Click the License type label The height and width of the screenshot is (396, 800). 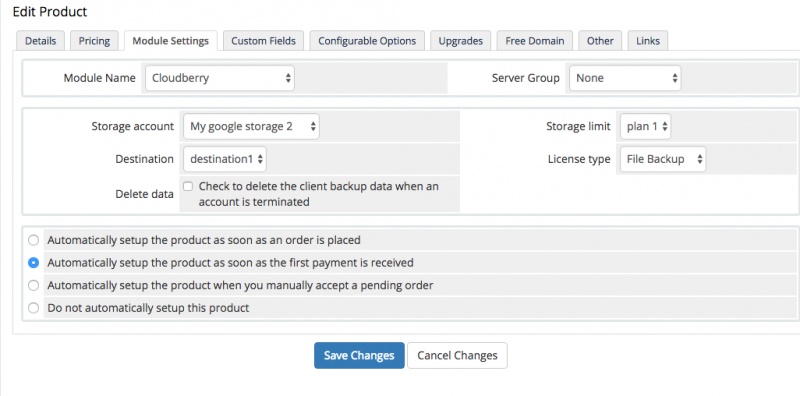coord(579,159)
